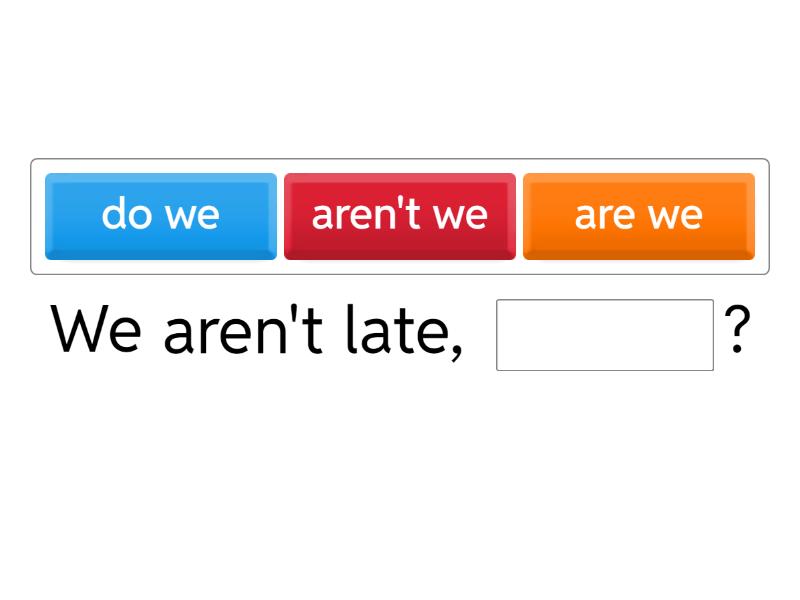
Task: Click the "do we" answer tile
Action: (x=161, y=216)
